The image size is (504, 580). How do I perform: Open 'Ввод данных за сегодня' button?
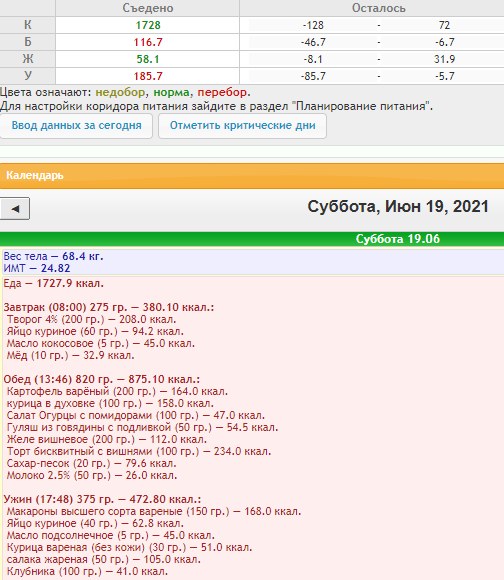click(x=76, y=126)
